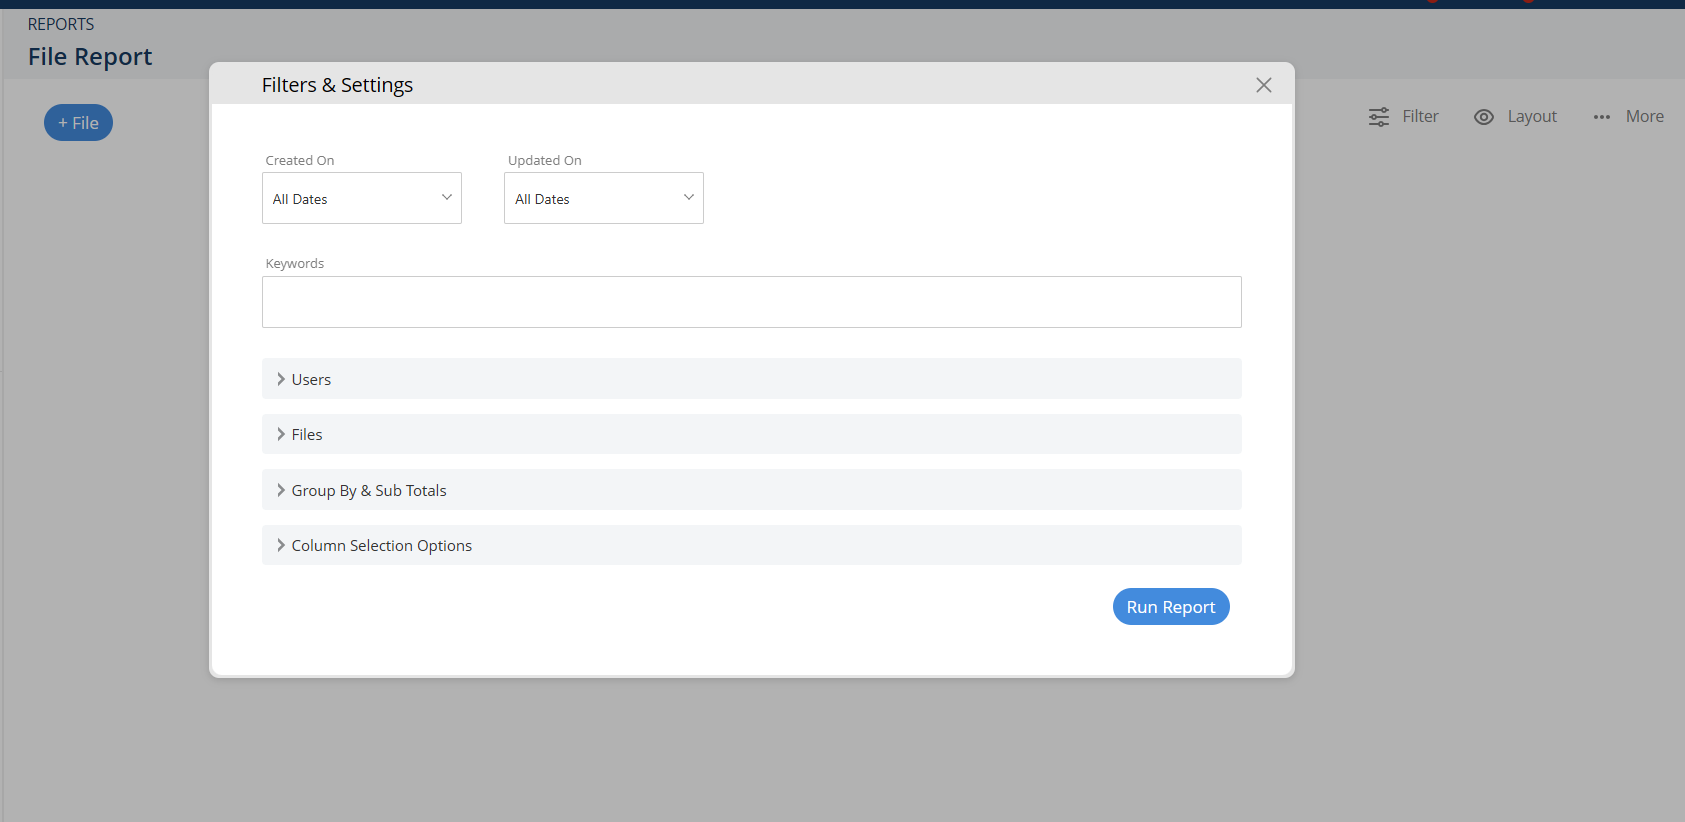Click the Filter sliders icon
This screenshot has width=1685, height=822.
(1379, 117)
